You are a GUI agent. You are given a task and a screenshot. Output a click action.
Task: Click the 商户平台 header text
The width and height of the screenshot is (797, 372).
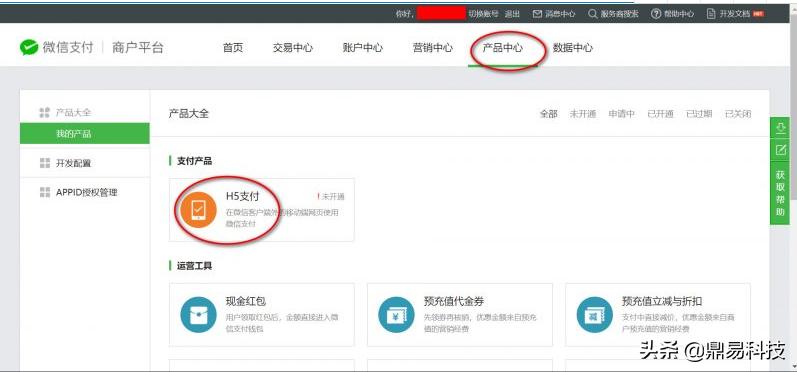tap(138, 48)
